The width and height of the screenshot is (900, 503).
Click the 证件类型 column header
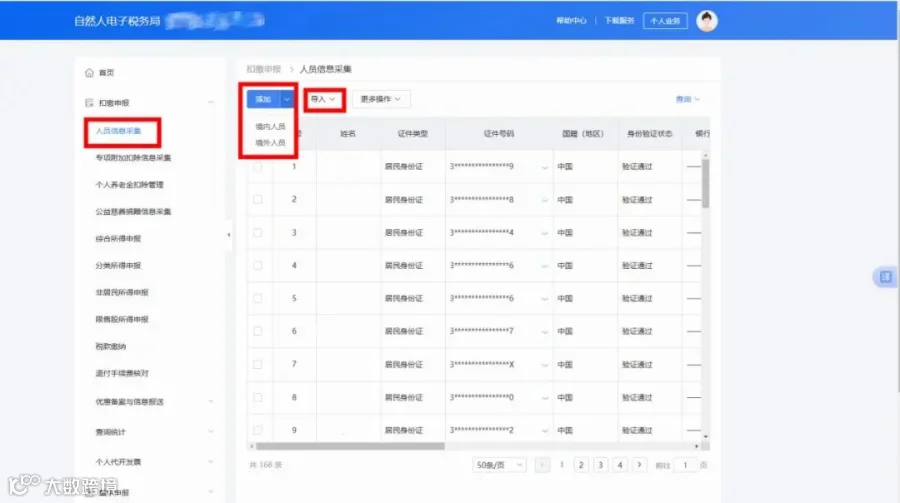coord(413,134)
